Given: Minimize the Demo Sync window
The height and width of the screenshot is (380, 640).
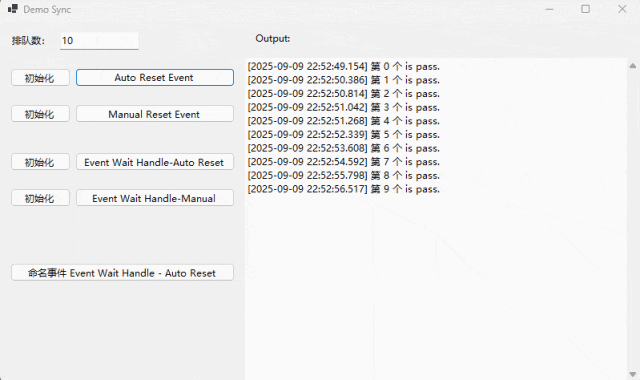Looking at the screenshot, I should (x=549, y=9).
